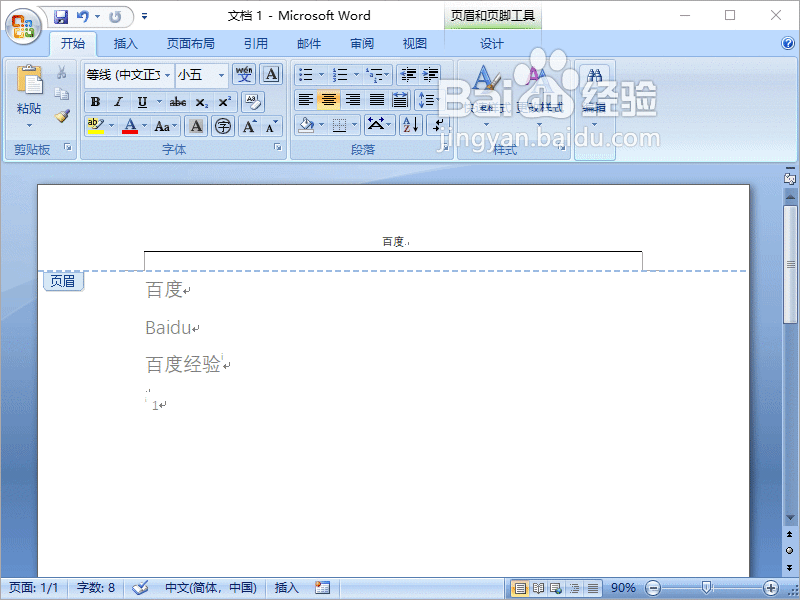Click the Office button logo
The width and height of the screenshot is (800, 600).
[23, 26]
